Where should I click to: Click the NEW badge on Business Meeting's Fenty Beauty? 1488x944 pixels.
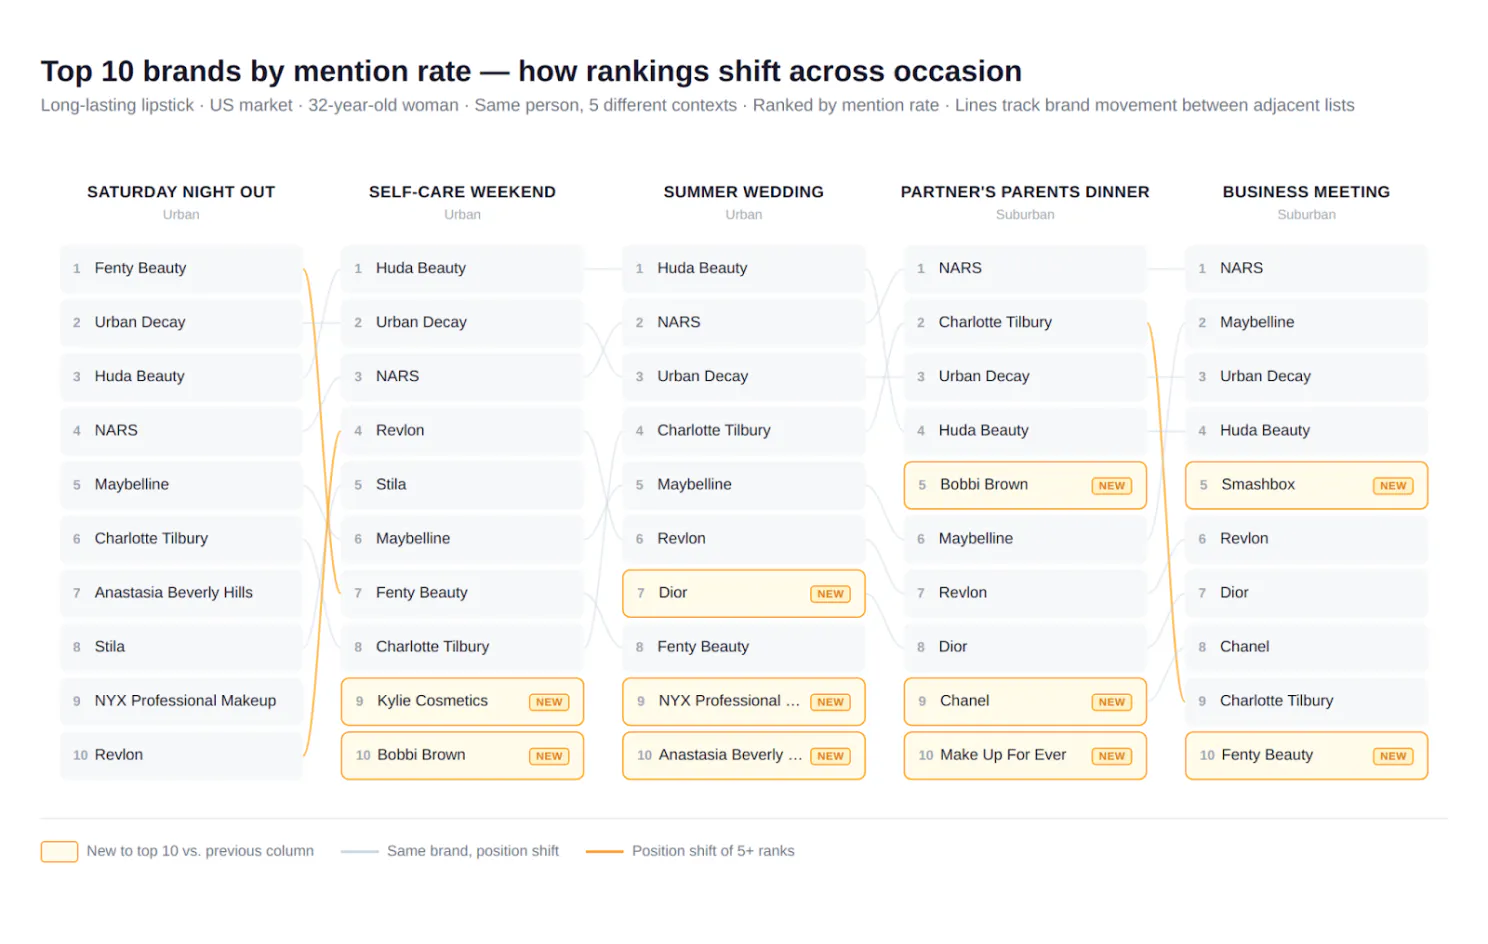[x=1392, y=756]
